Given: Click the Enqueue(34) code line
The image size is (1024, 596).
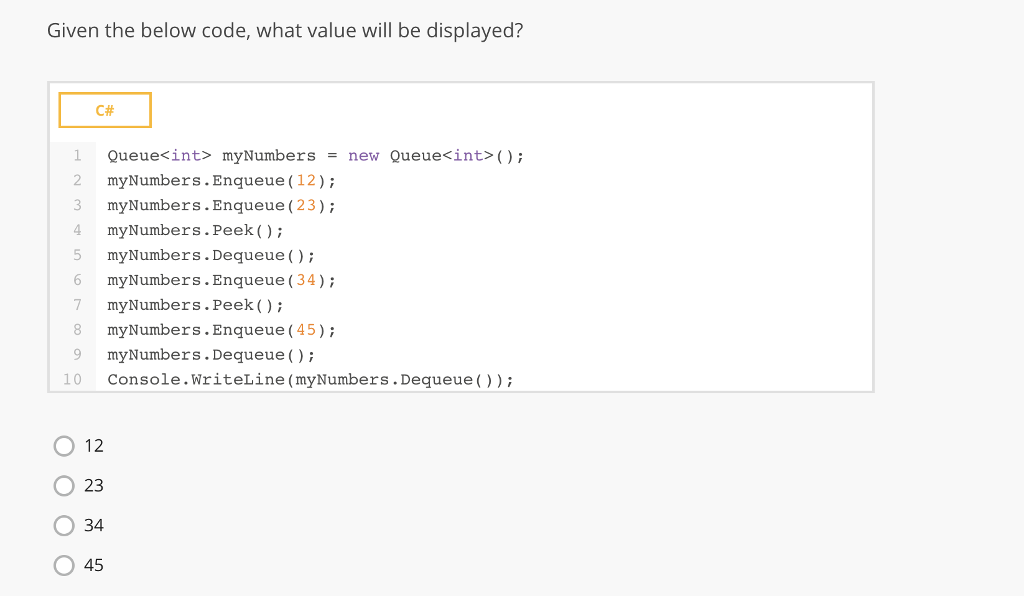Looking at the screenshot, I should tap(221, 281).
